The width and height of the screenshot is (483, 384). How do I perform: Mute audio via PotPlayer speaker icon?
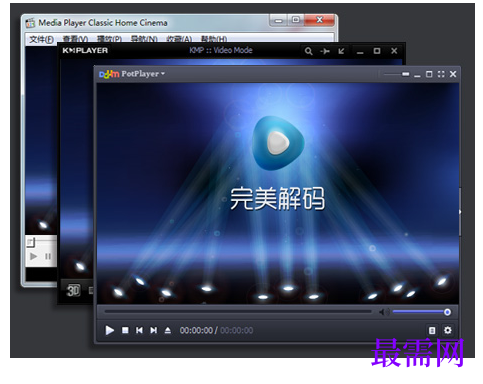coord(384,312)
